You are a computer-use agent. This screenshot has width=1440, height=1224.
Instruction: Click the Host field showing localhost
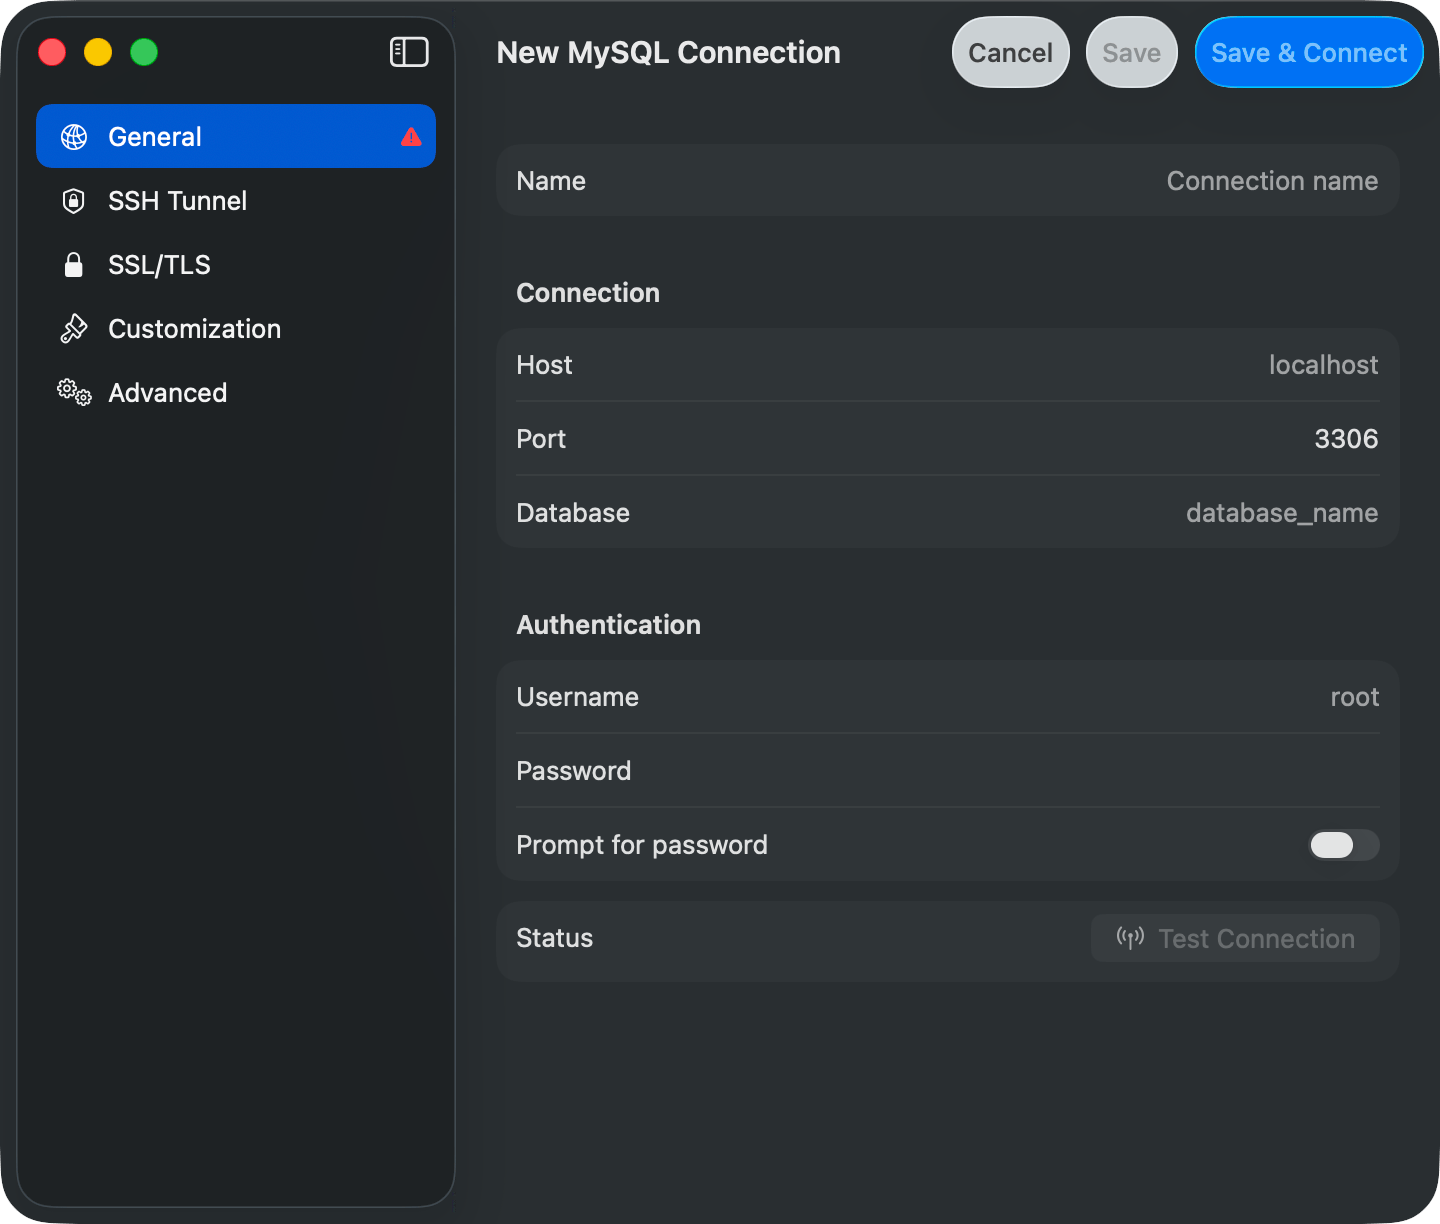[x=947, y=365]
